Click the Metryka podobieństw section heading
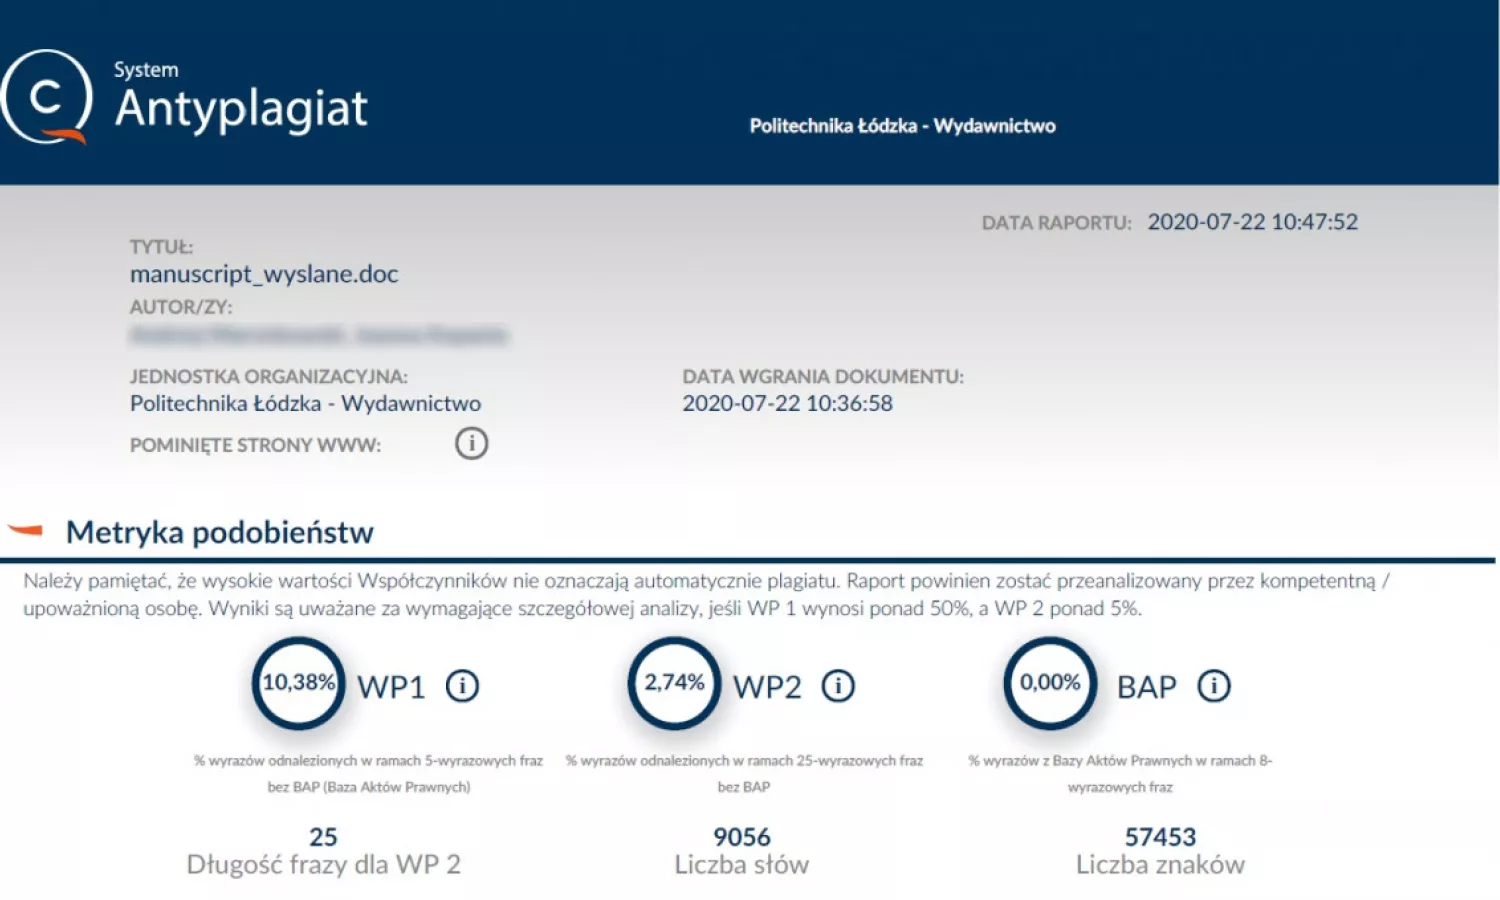This screenshot has height=900, width=1500. (x=219, y=532)
